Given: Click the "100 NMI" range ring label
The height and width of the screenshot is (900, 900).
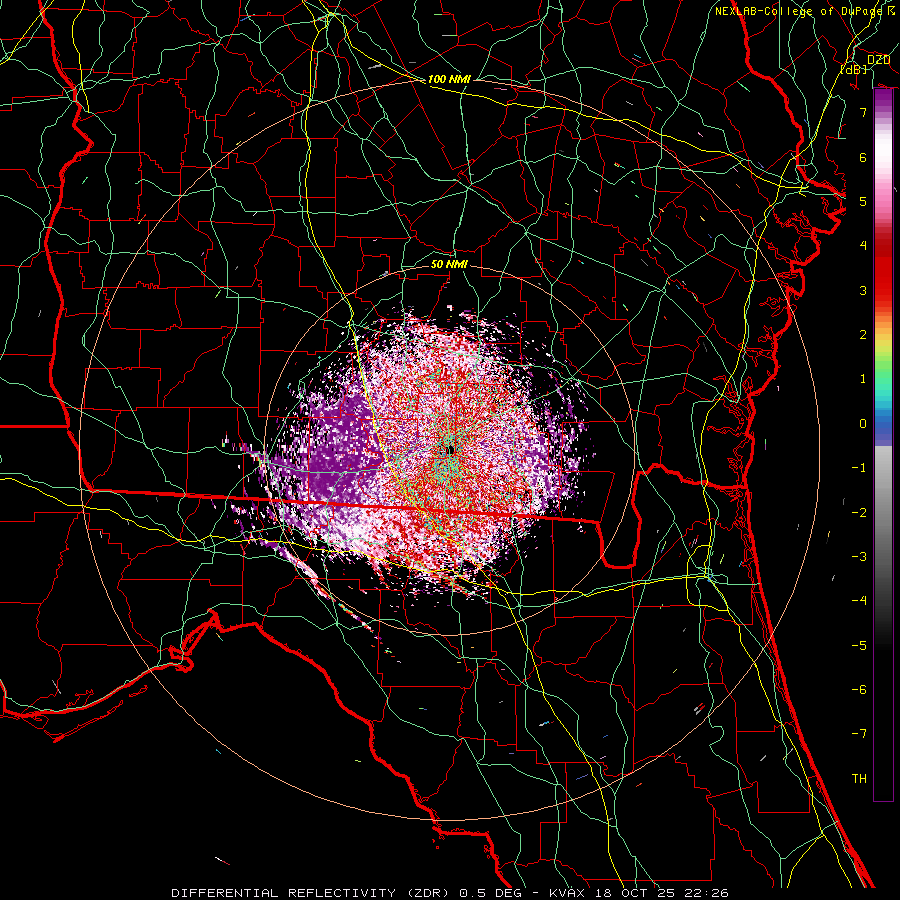Looking at the screenshot, I should click(449, 79).
